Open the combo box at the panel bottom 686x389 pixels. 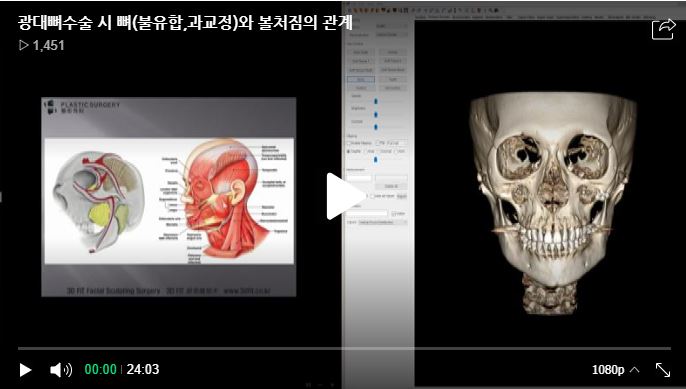383,222
